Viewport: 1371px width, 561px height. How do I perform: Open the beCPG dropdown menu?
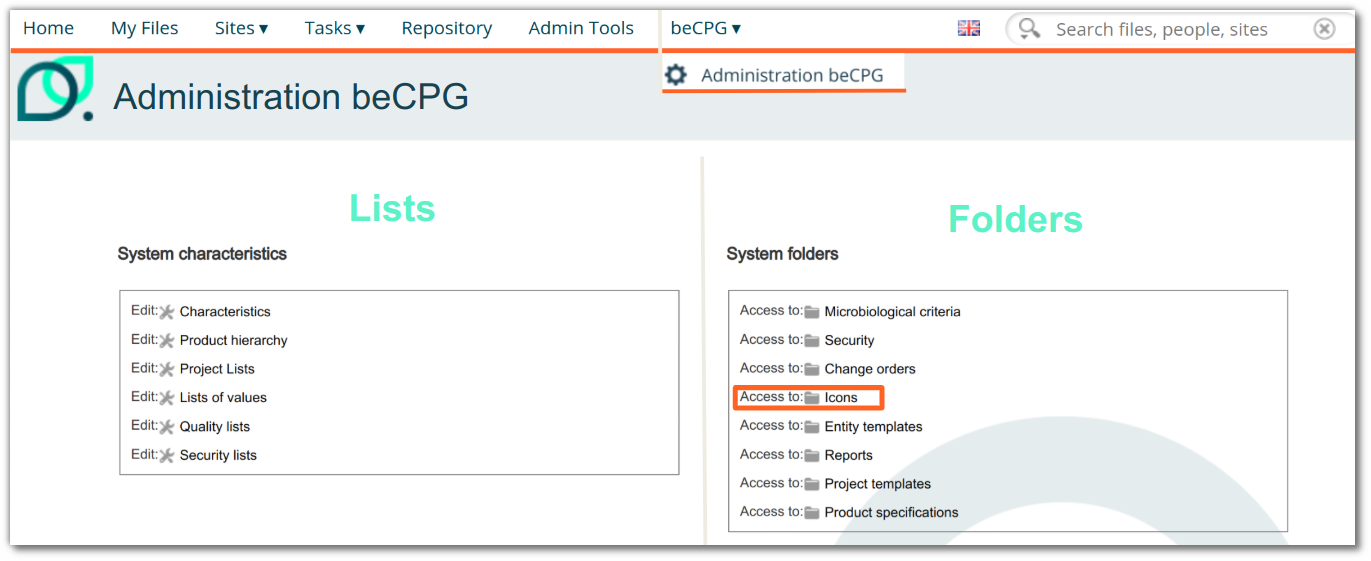(705, 29)
